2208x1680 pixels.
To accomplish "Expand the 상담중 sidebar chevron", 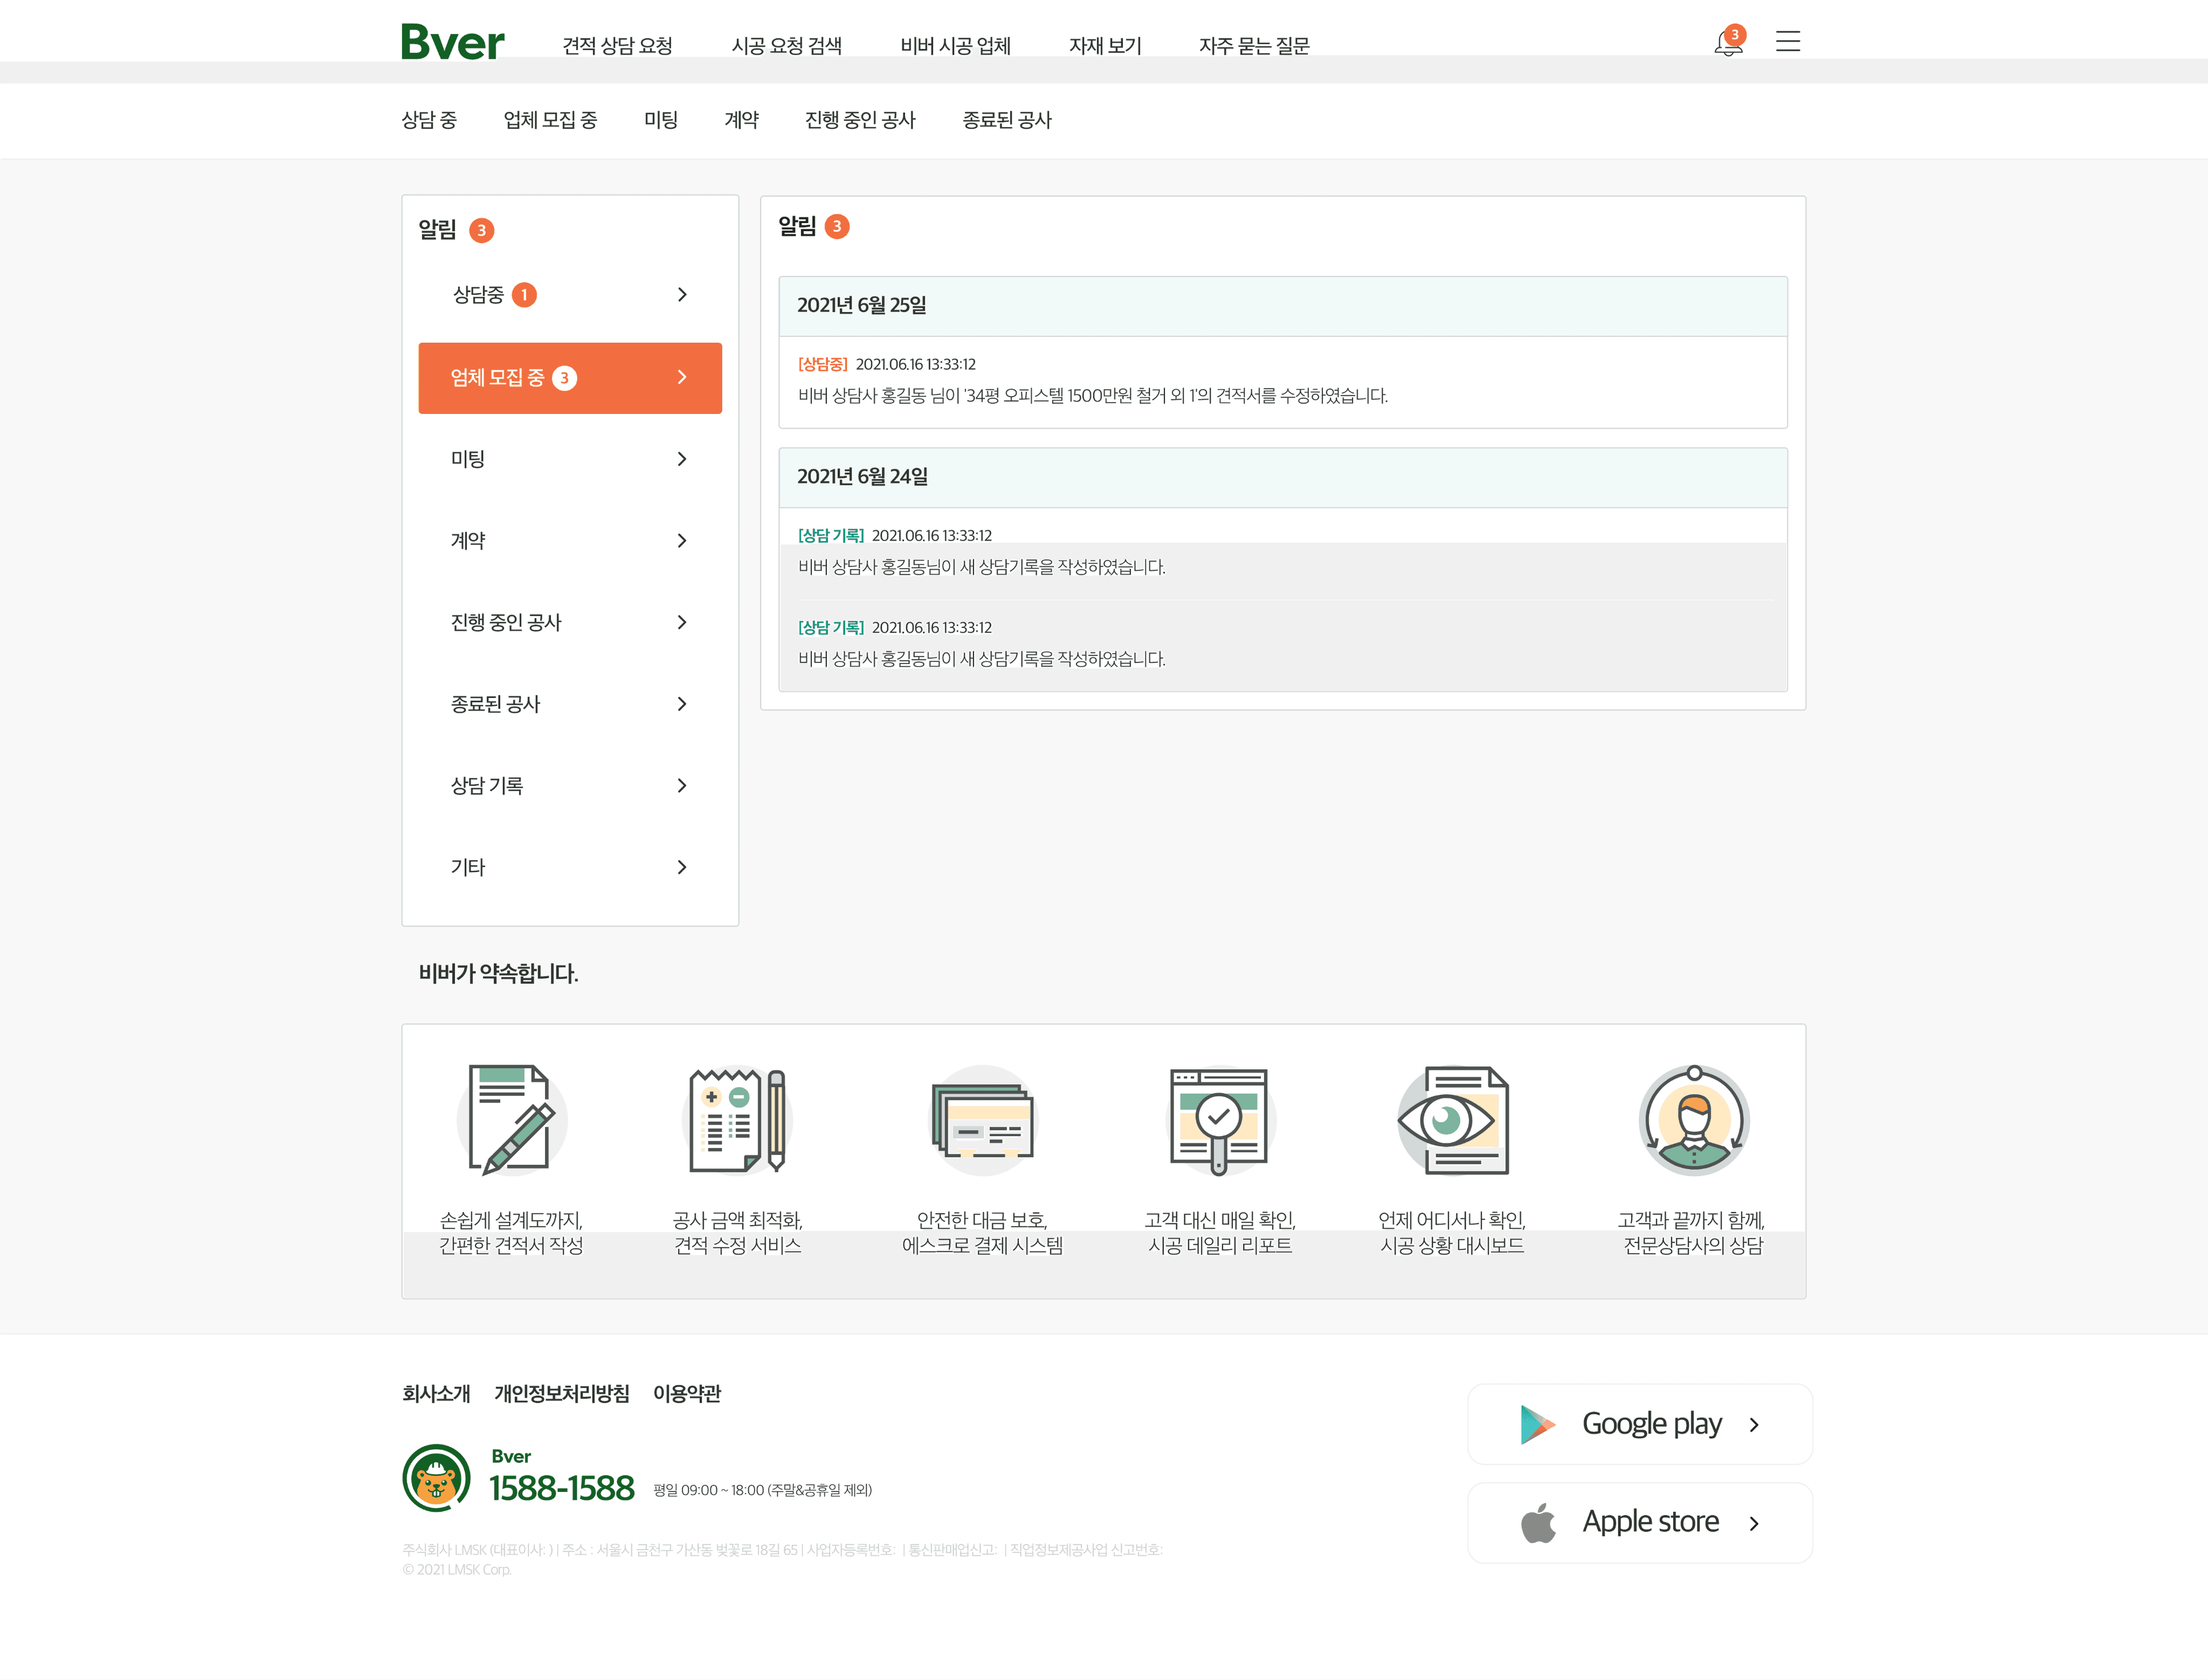I will coord(682,295).
